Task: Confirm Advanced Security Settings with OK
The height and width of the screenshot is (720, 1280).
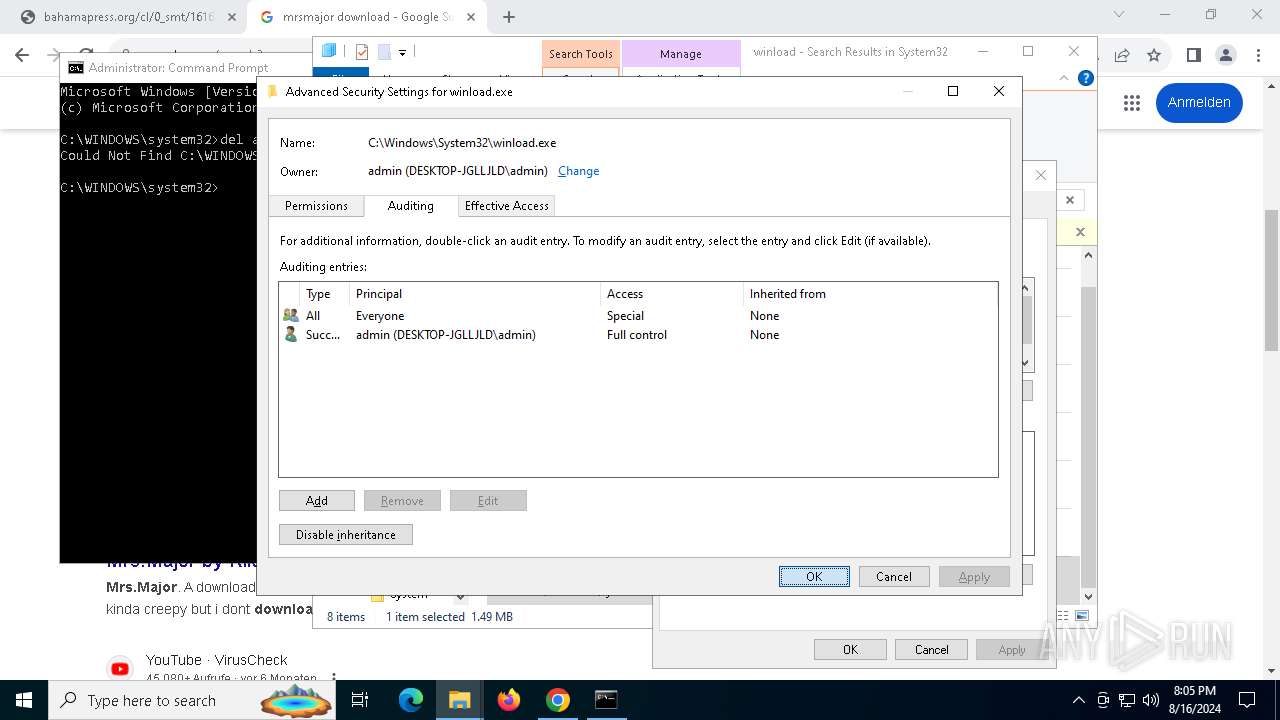Action: [814, 577]
